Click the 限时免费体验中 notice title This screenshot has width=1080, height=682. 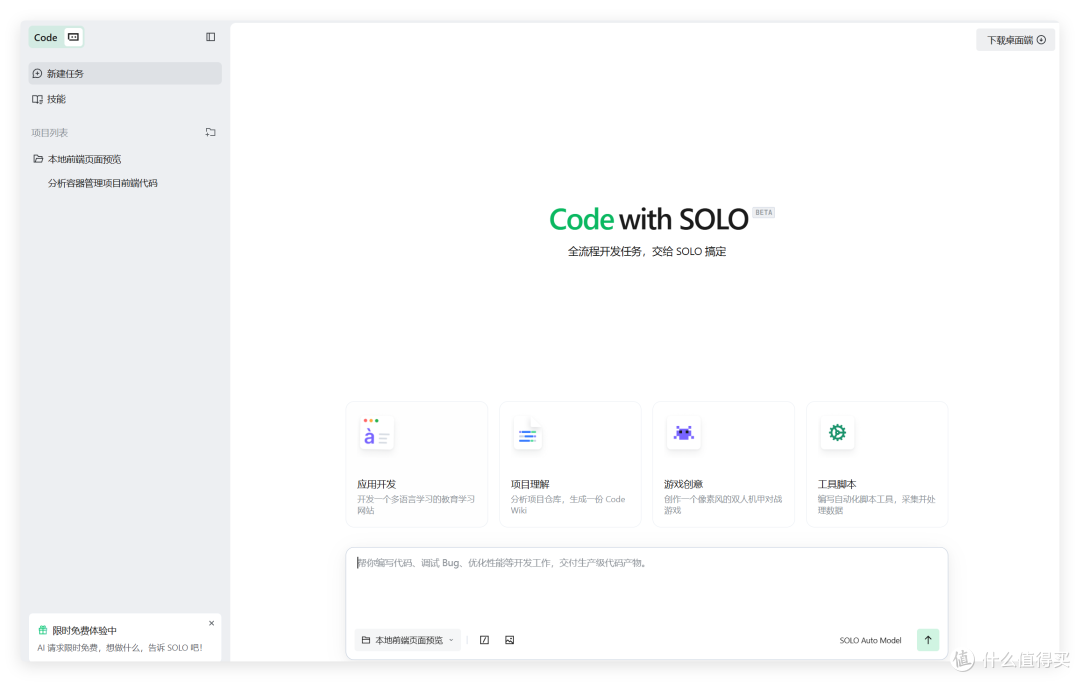[85, 630]
